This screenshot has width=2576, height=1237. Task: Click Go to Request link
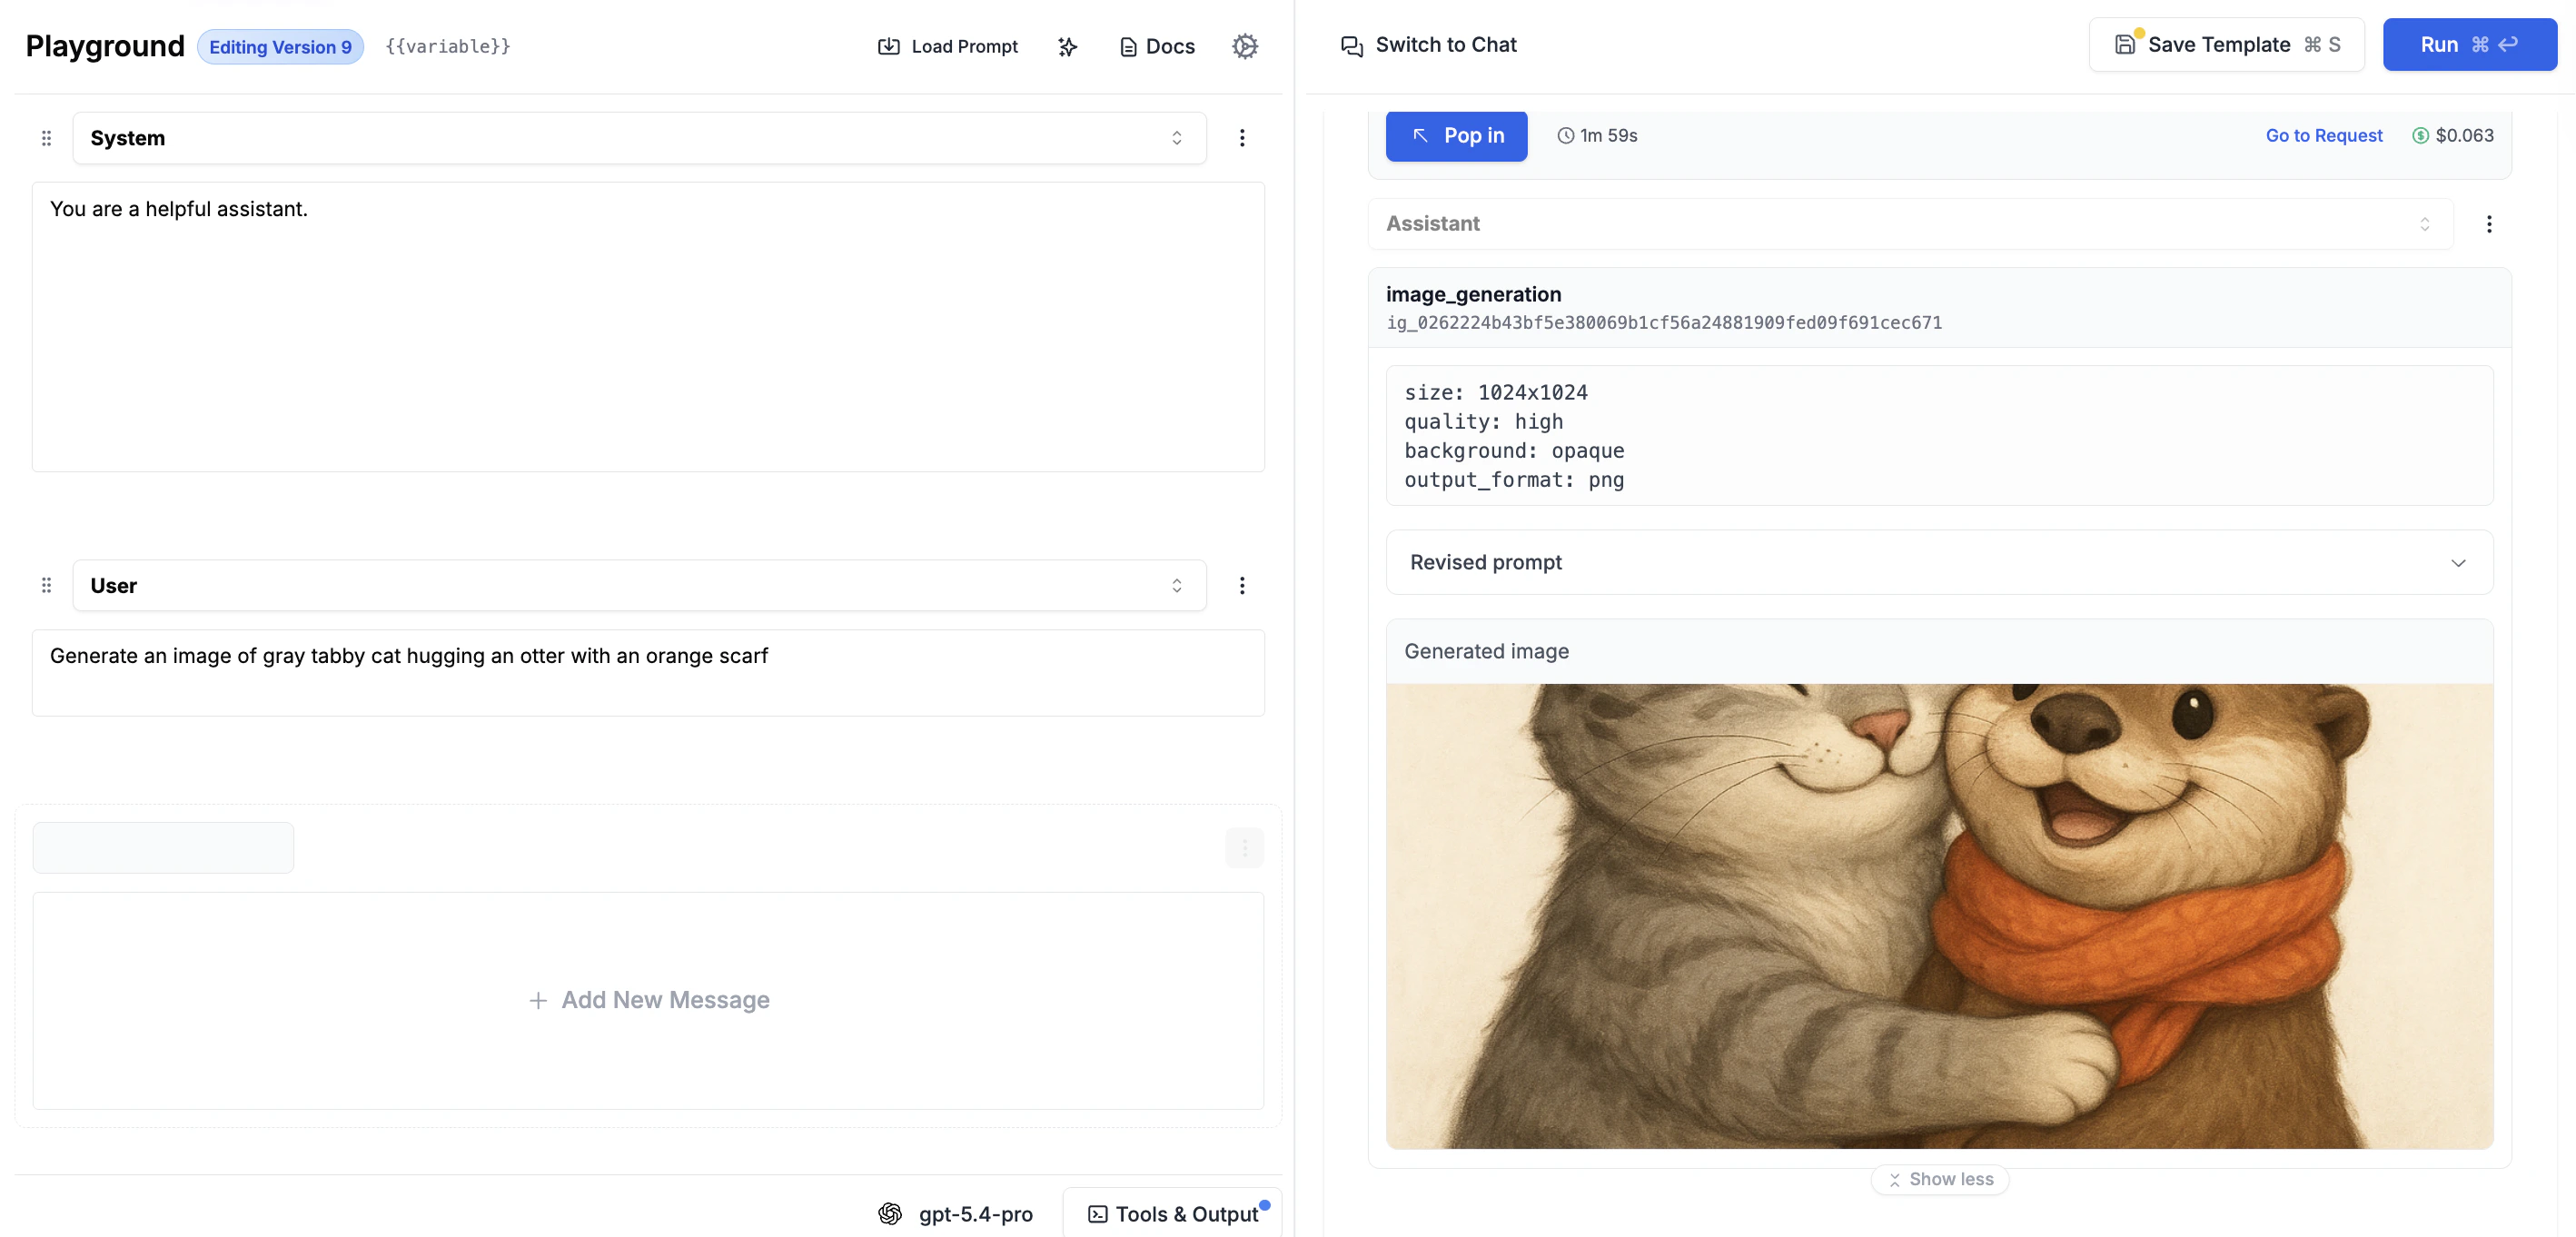(x=2323, y=135)
